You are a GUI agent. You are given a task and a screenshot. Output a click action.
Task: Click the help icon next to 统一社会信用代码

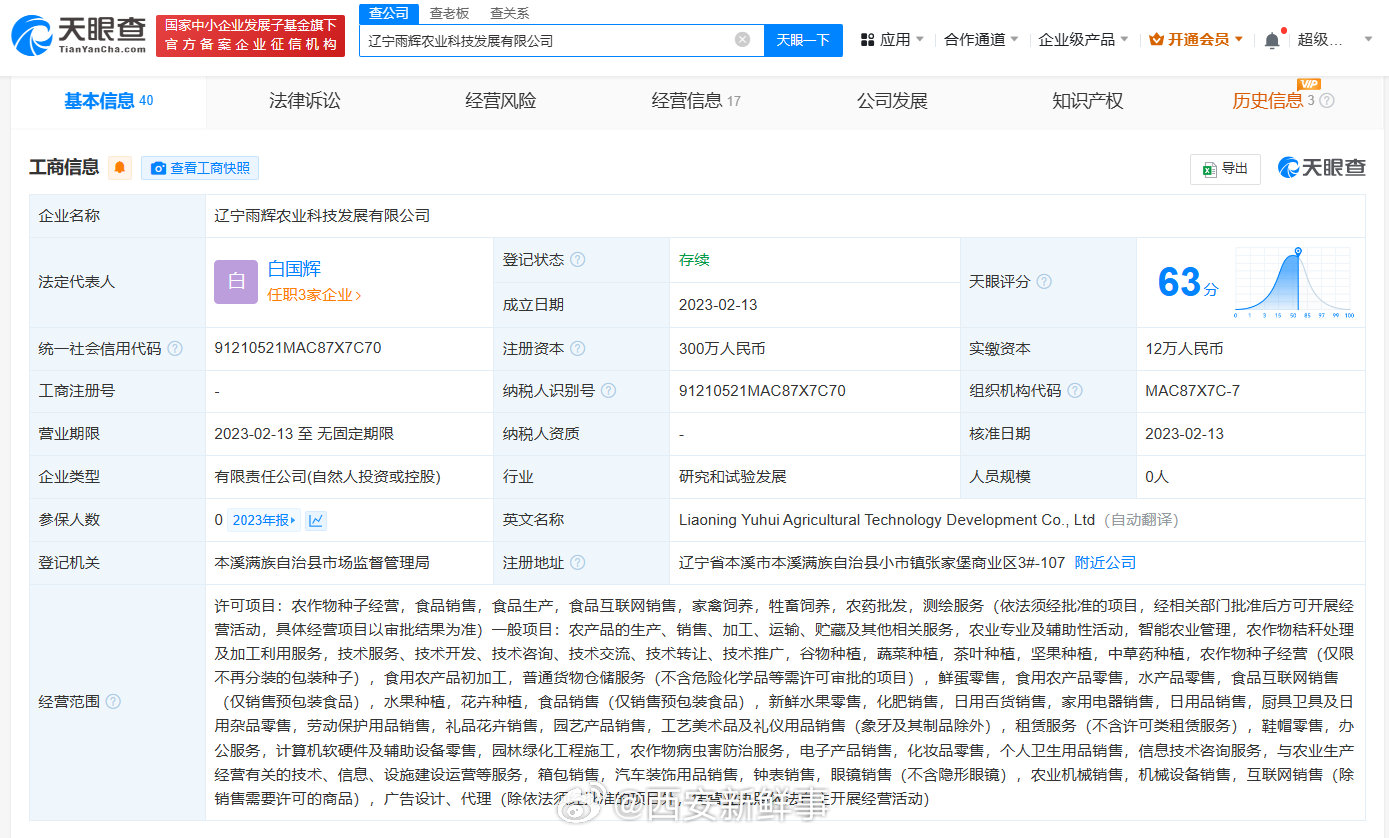[x=175, y=349]
